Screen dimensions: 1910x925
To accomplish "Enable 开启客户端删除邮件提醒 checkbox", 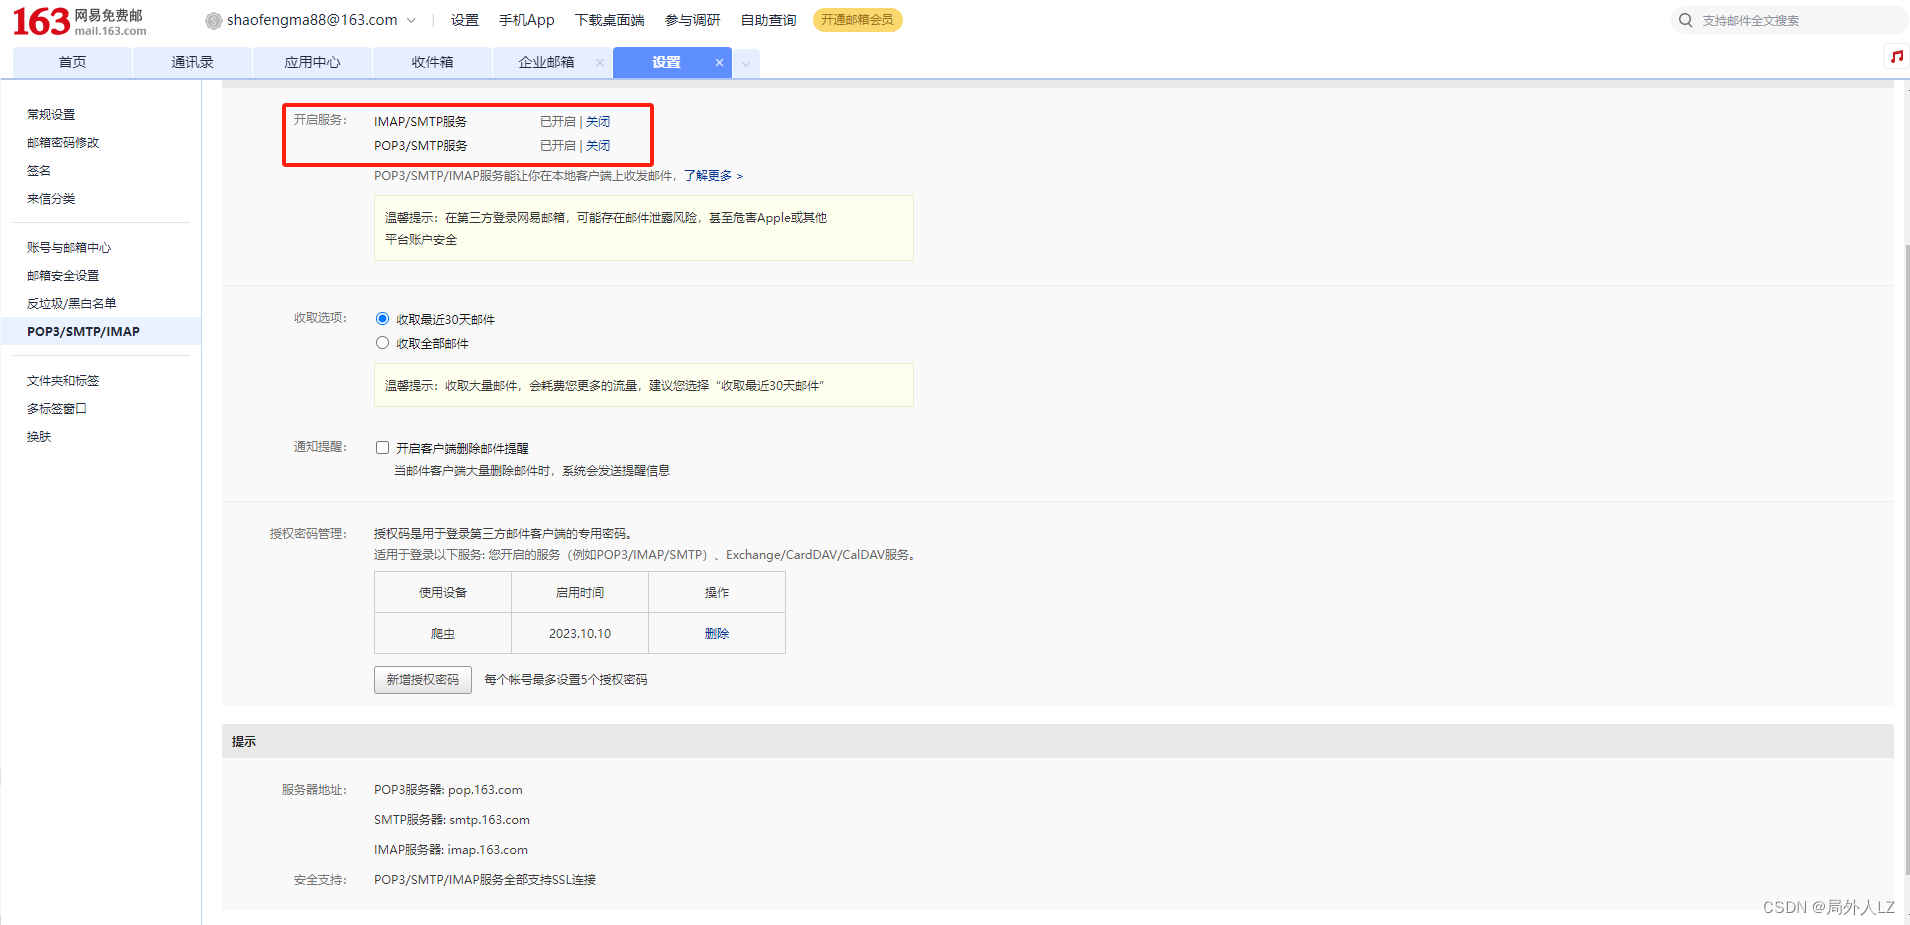I will click(x=382, y=447).
